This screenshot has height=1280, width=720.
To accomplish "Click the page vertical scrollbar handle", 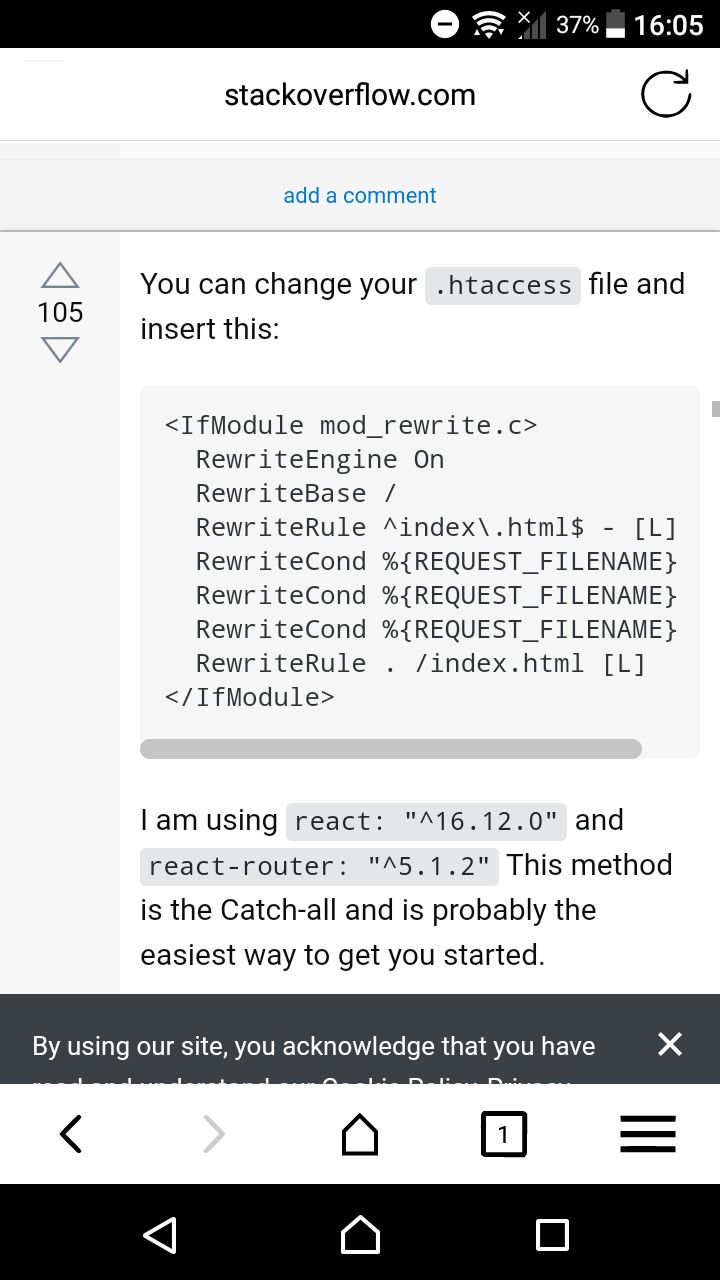I will coord(715,408).
